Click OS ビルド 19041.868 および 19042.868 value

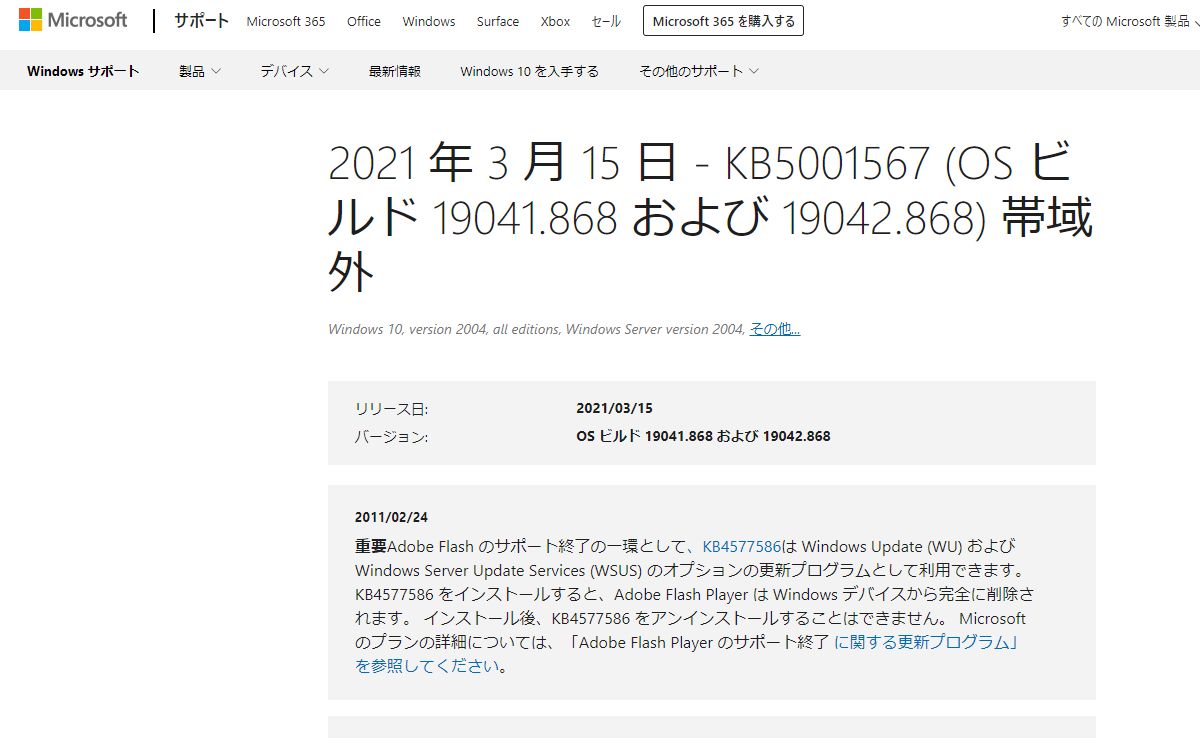click(703, 436)
